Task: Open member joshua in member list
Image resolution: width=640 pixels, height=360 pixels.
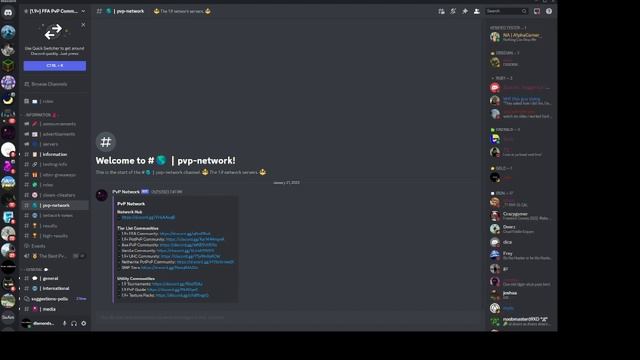Action: point(521,295)
